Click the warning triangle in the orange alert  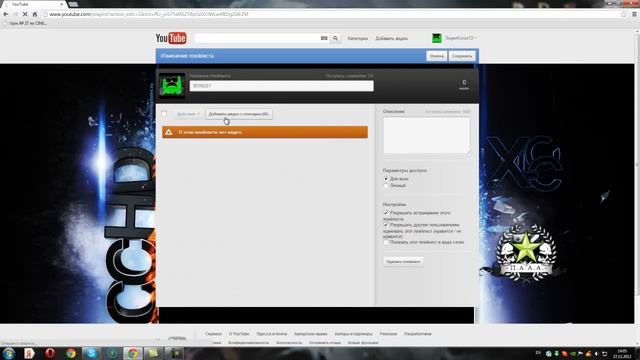tap(169, 132)
